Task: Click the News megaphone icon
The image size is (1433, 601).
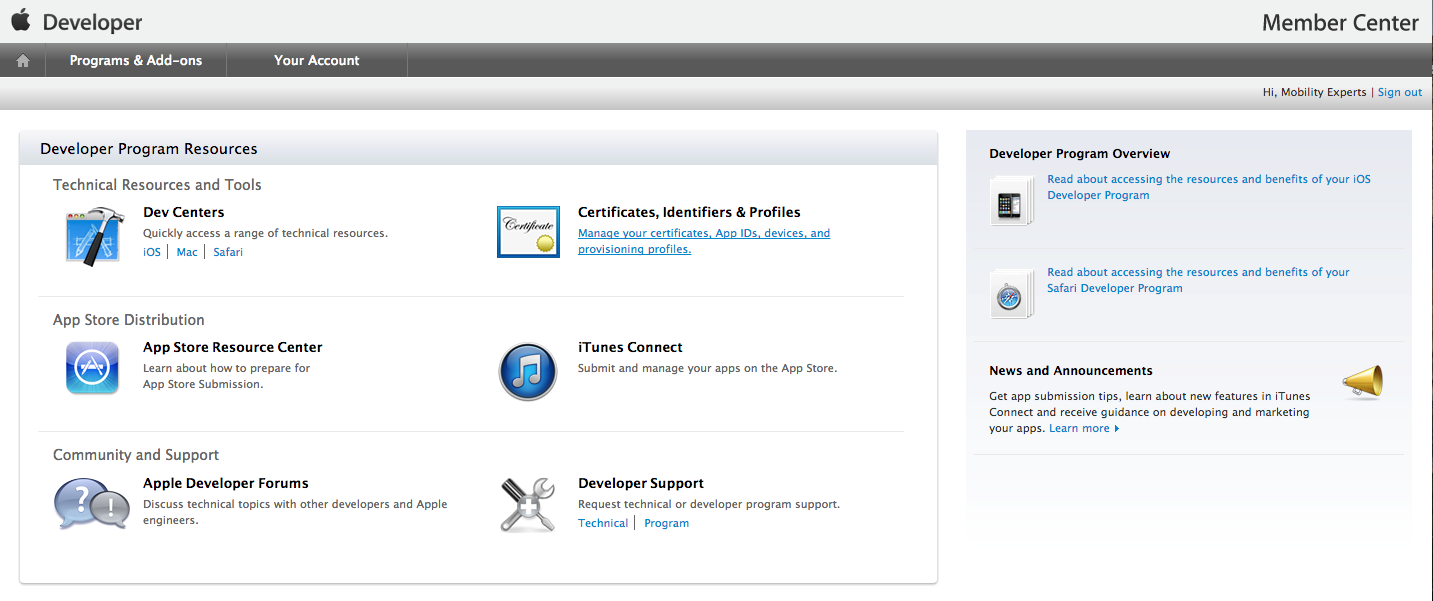Action: pos(1362,381)
